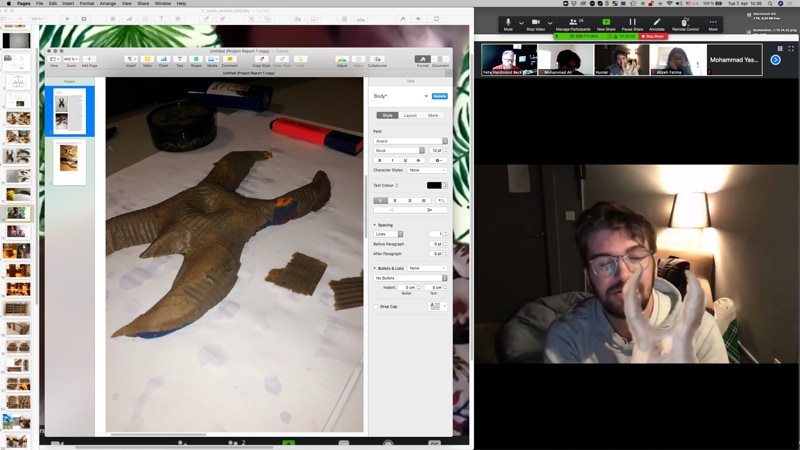This screenshot has width=800, height=450.
Task: Click Add Page in shared Pages toolbar
Action: 89,61
